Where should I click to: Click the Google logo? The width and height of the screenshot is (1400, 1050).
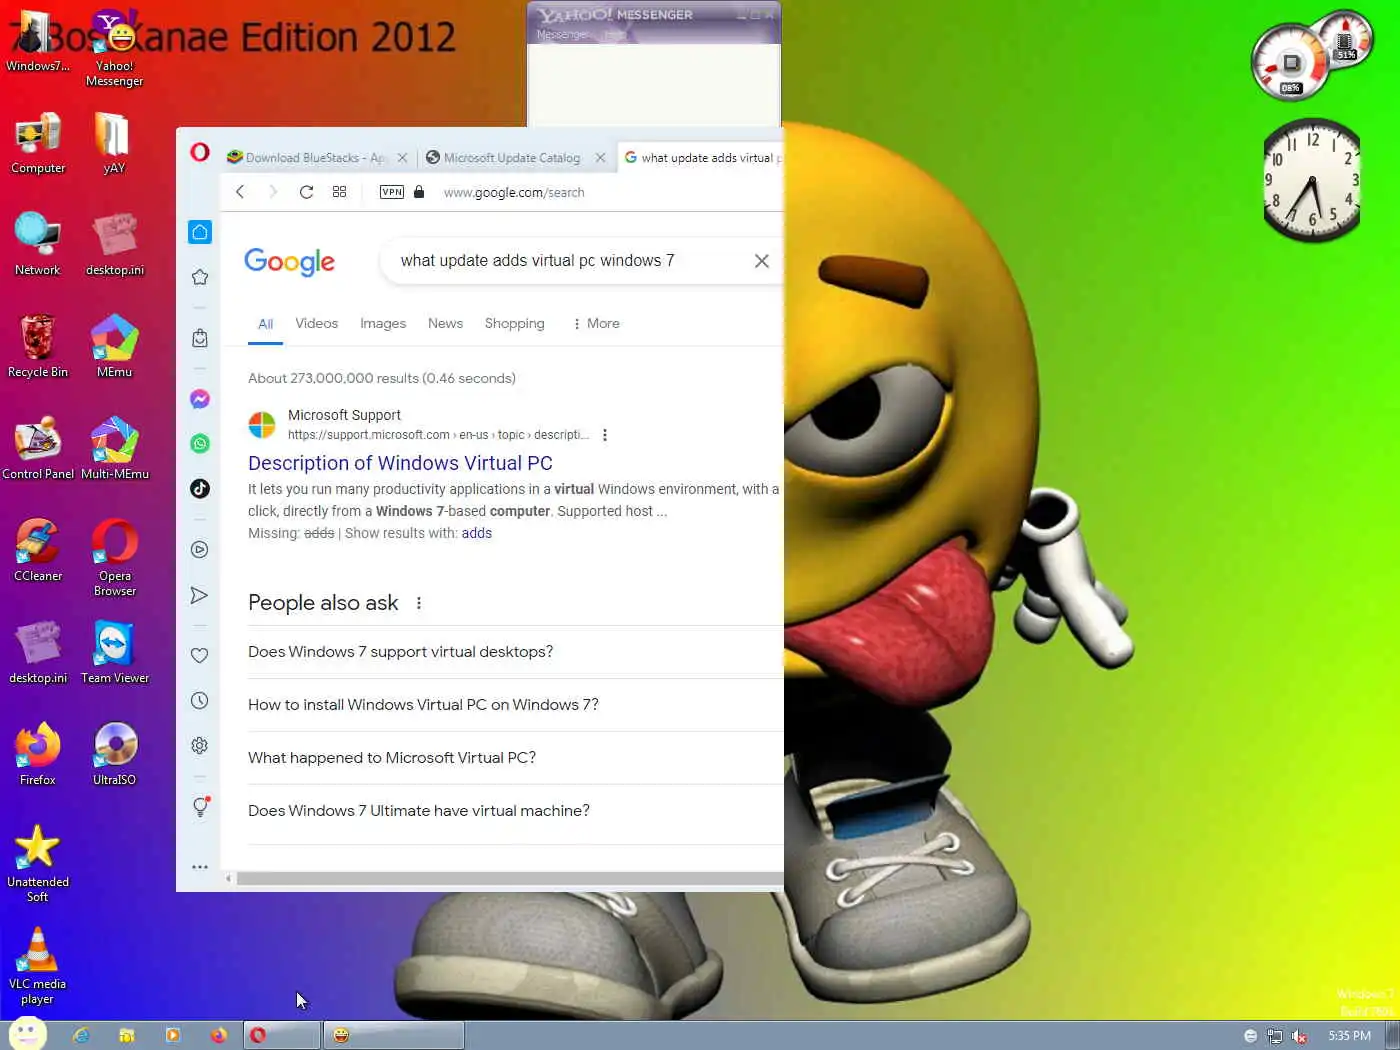point(290,262)
